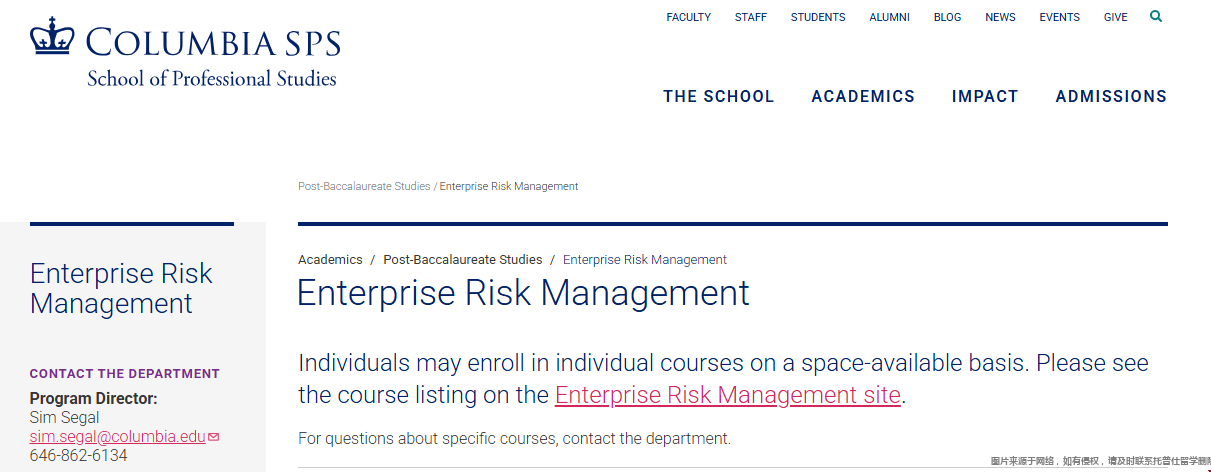The height and width of the screenshot is (472, 1211).
Task: Open the Blog link
Action: point(947,17)
